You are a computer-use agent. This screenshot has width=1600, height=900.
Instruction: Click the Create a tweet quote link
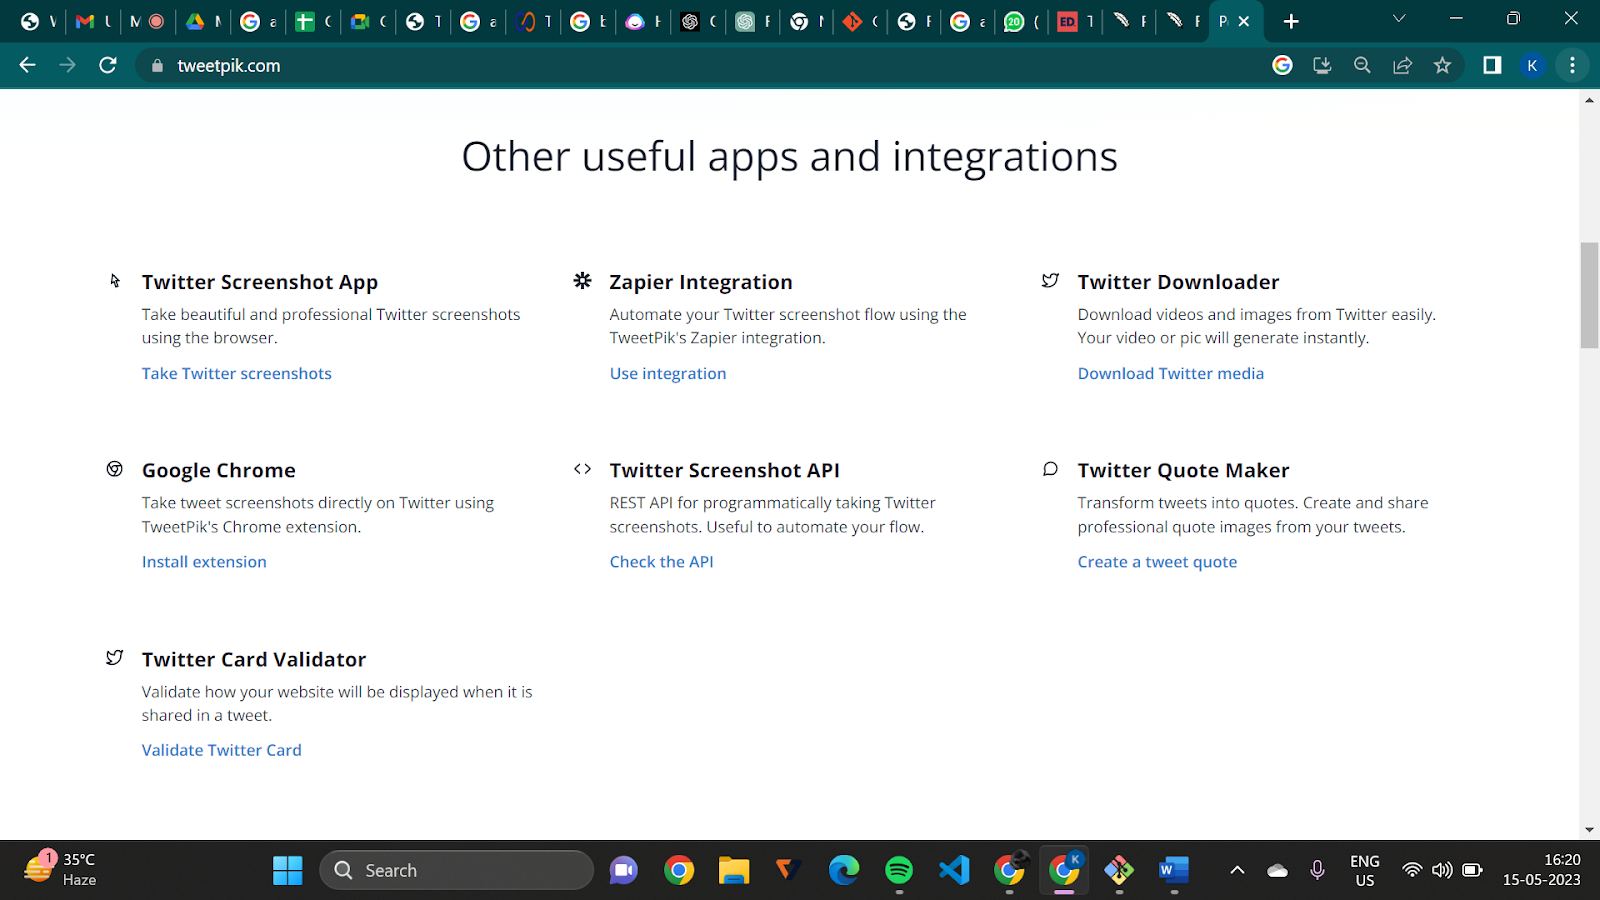click(x=1157, y=562)
